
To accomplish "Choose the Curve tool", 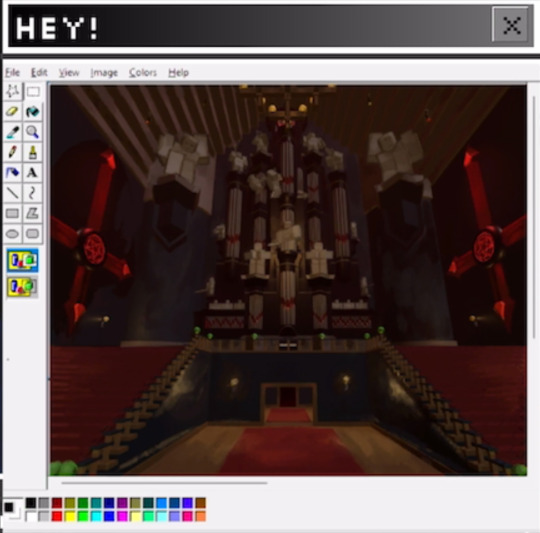I will (x=33, y=193).
